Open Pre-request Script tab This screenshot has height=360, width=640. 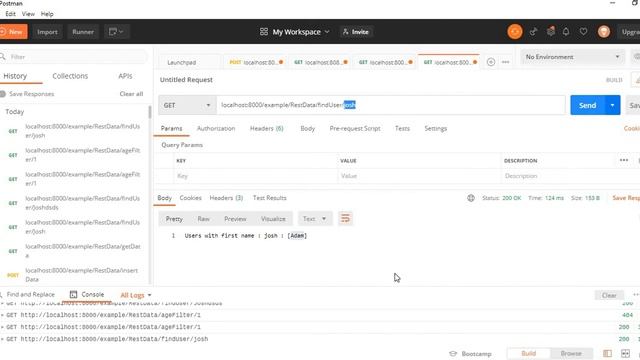(355, 129)
